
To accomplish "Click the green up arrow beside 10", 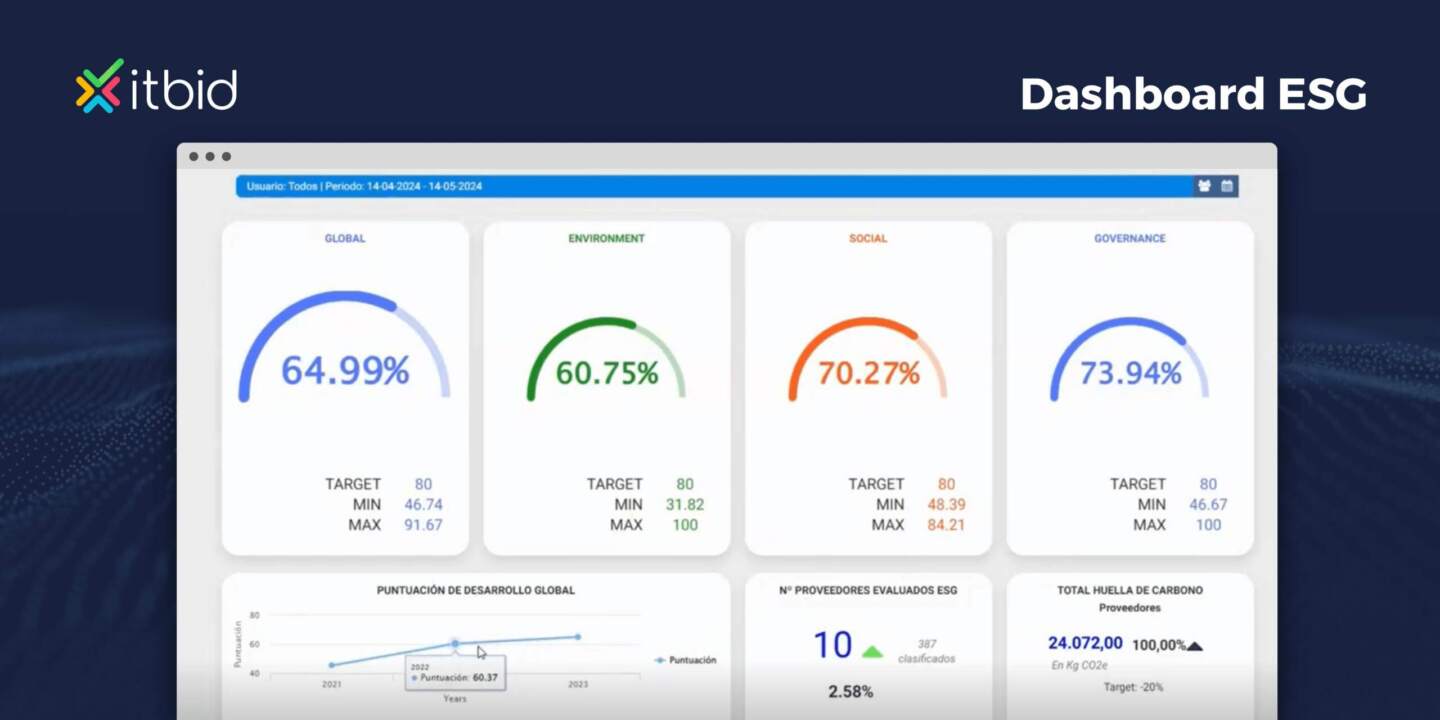I will (872, 652).
